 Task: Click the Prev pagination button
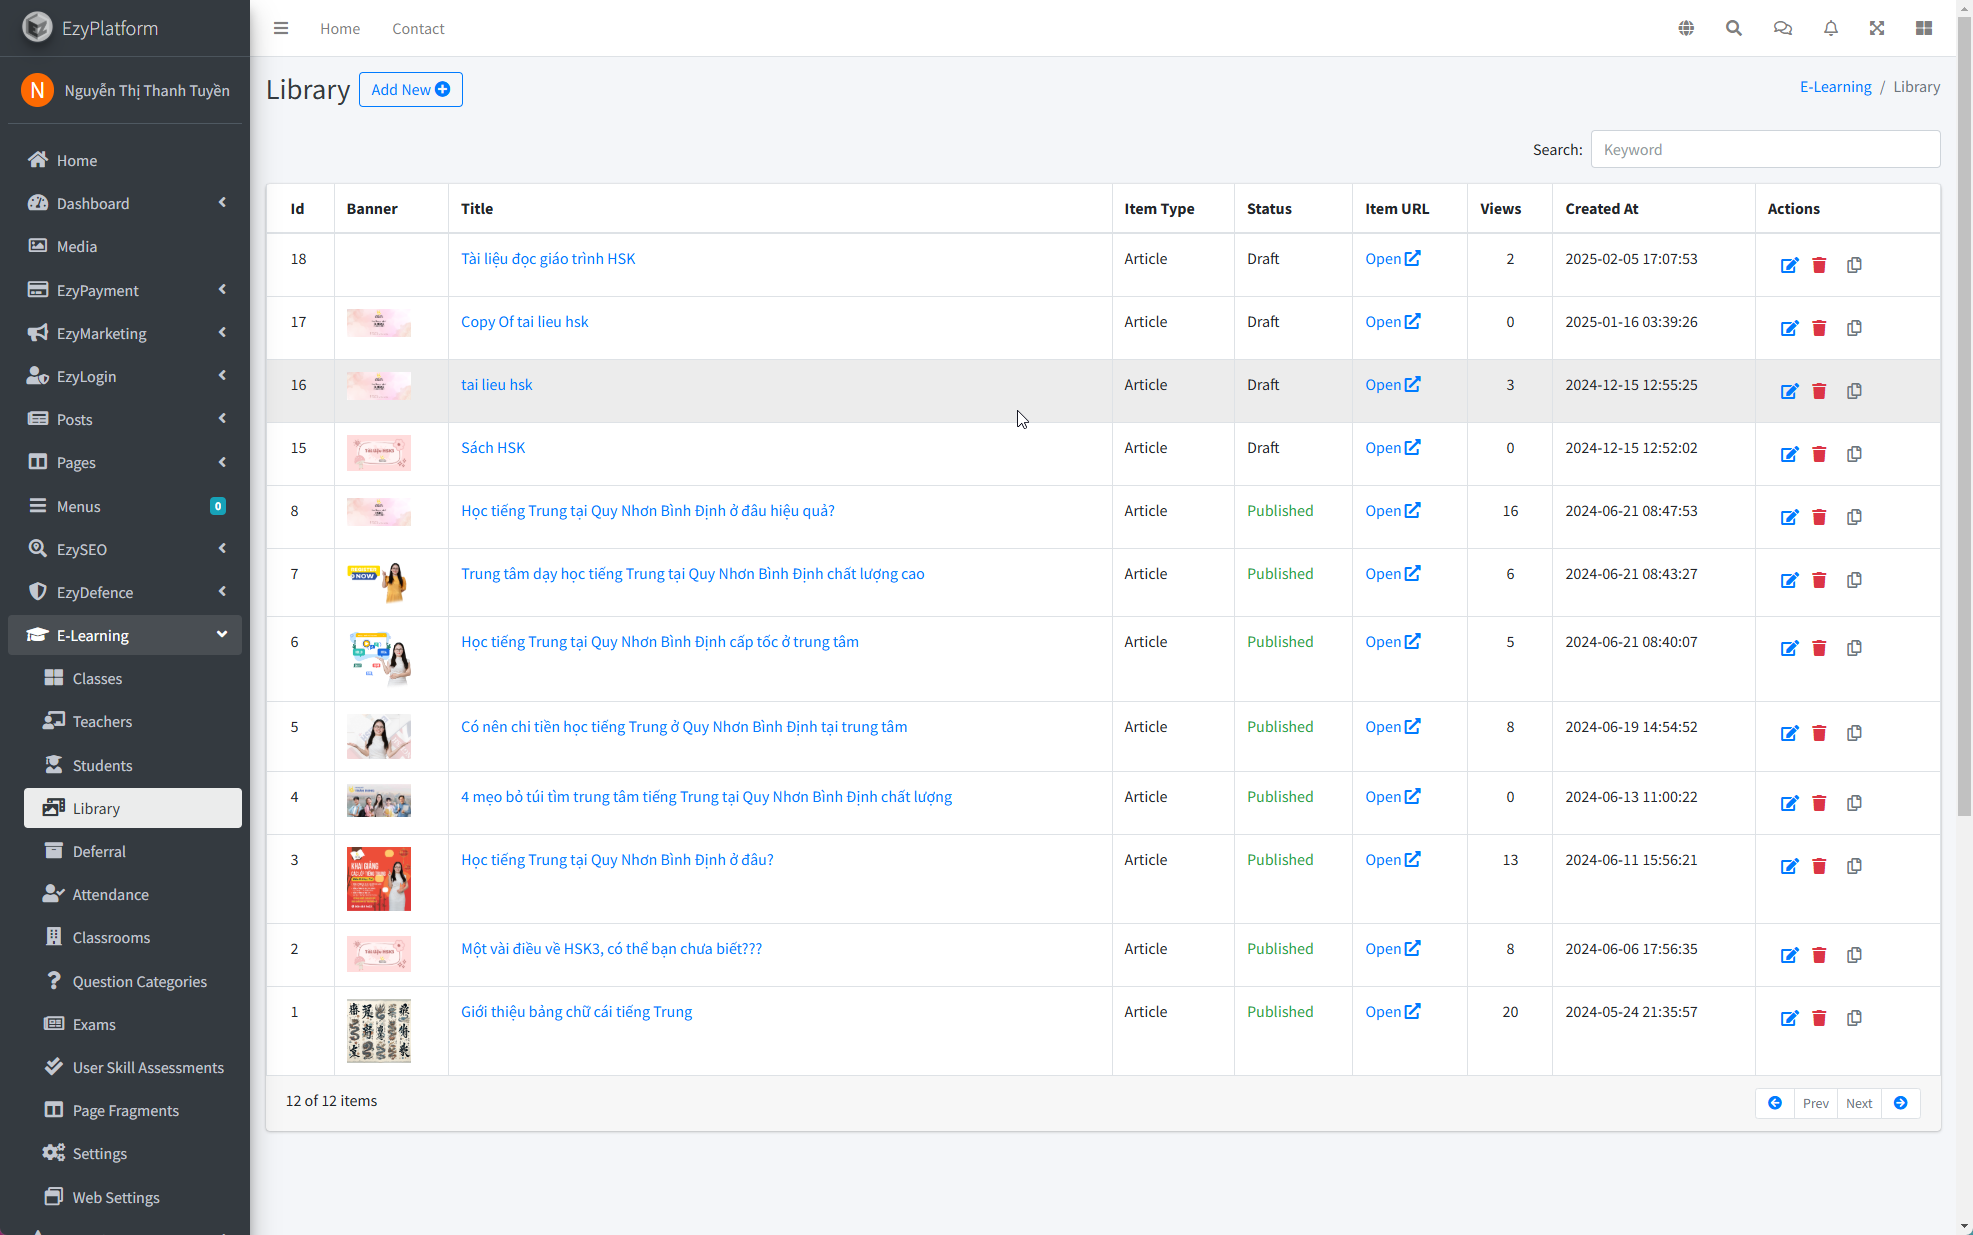click(x=1816, y=1103)
